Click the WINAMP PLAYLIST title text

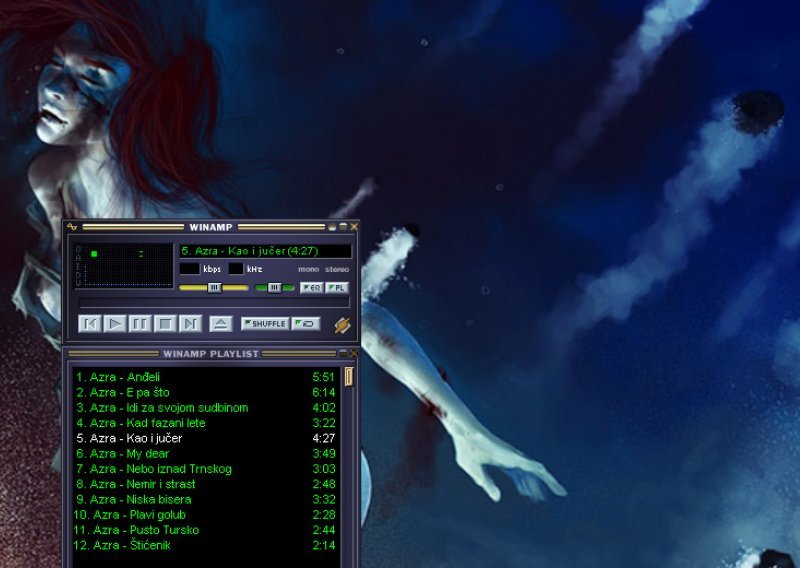(211, 354)
